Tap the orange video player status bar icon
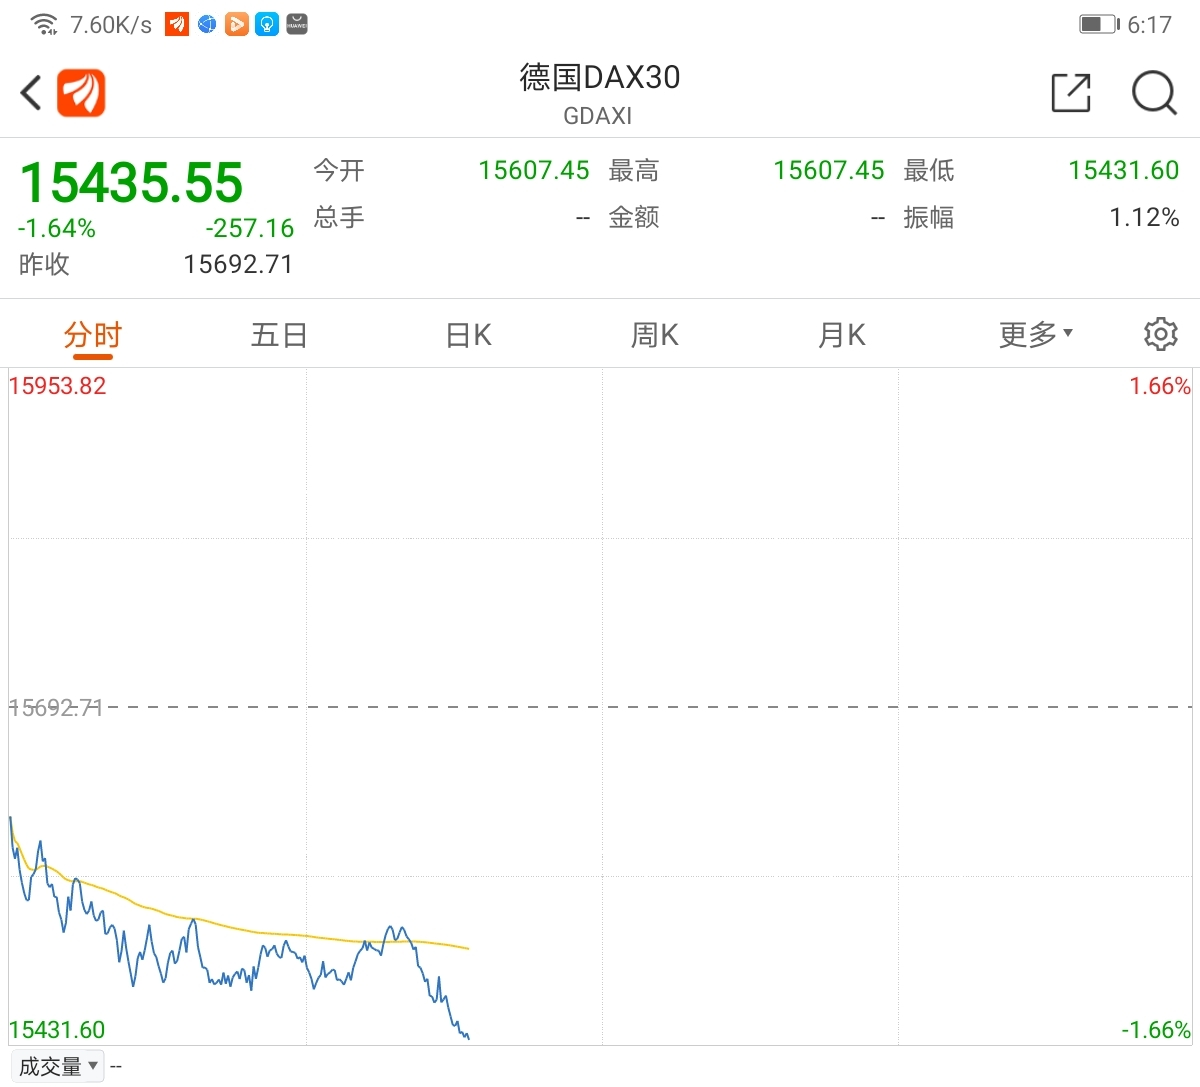 [x=237, y=24]
